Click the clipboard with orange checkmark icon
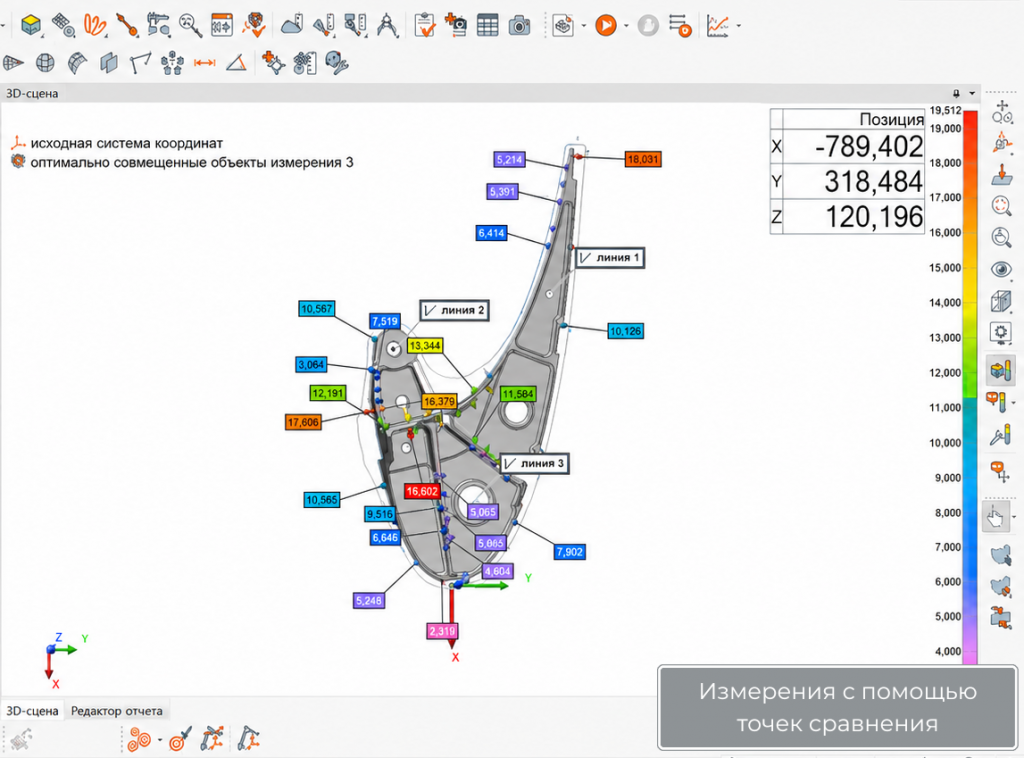This screenshot has height=758, width=1024. point(424,25)
